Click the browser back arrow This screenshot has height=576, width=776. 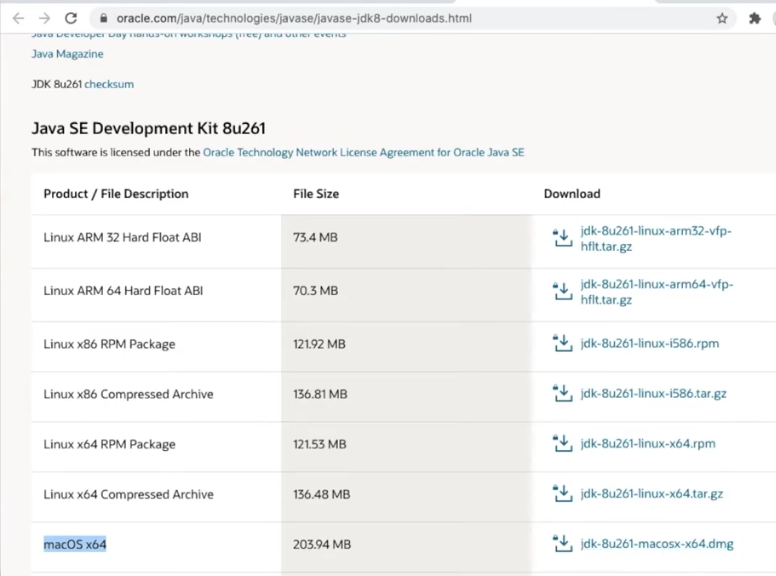click(x=18, y=18)
